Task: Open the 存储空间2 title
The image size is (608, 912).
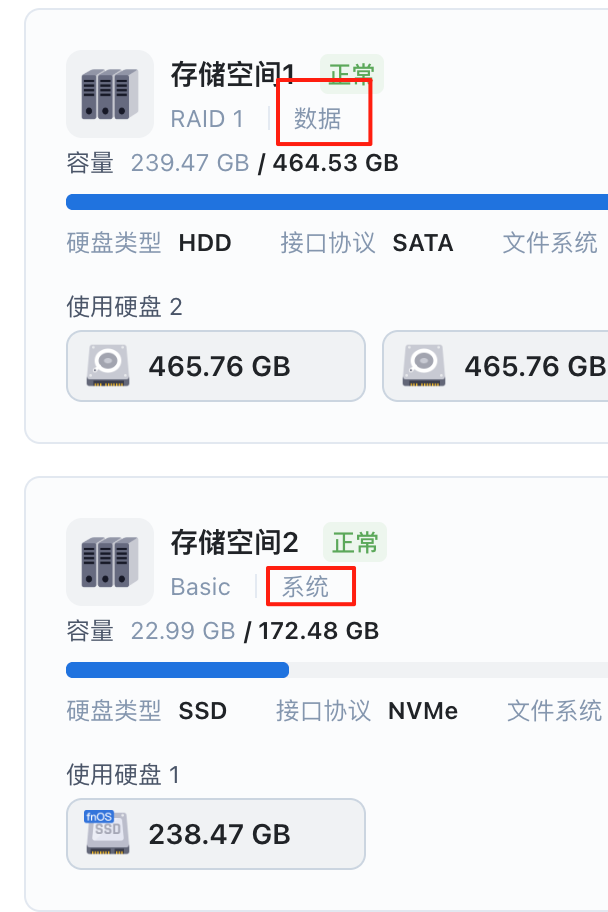Action: click(x=235, y=543)
